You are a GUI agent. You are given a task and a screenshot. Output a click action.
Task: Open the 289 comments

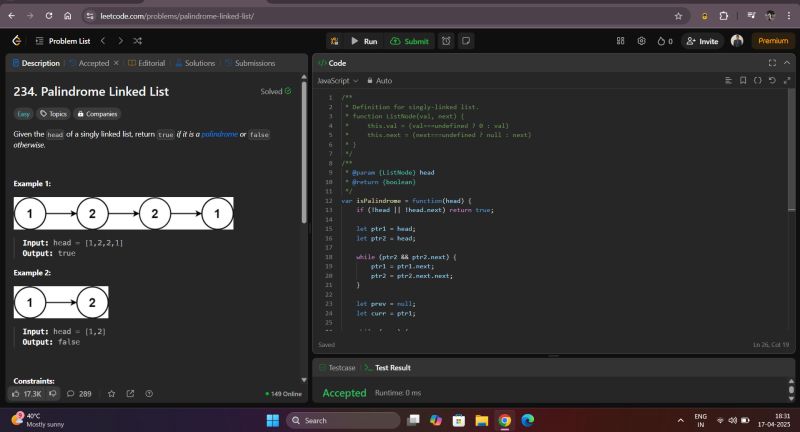[x=79, y=394]
